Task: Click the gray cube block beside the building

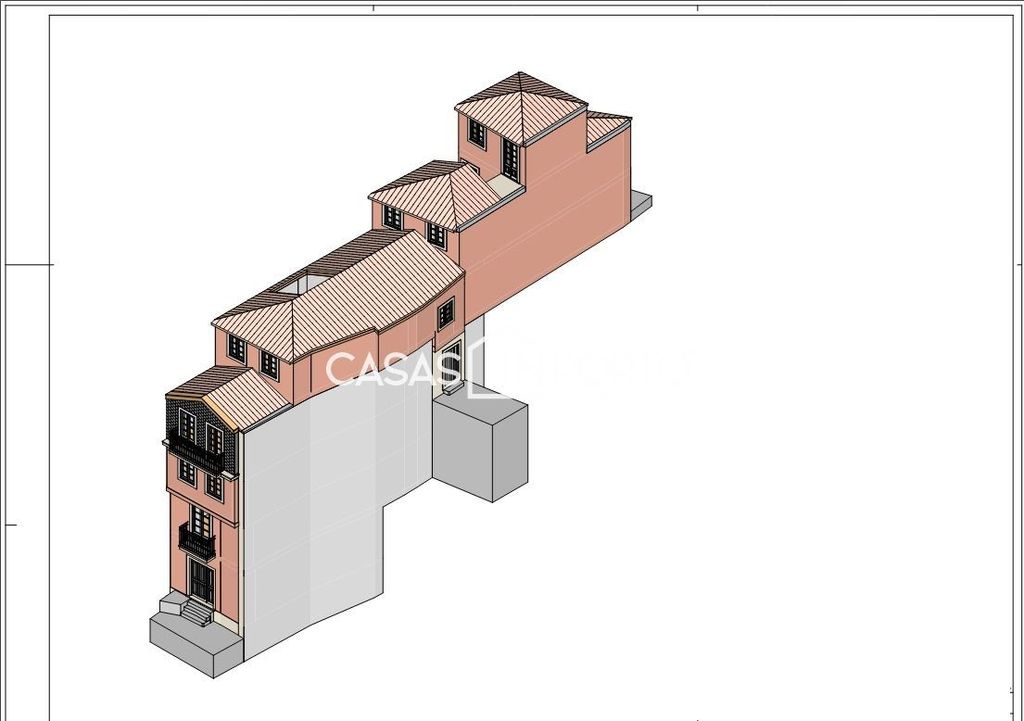Action: point(480,444)
